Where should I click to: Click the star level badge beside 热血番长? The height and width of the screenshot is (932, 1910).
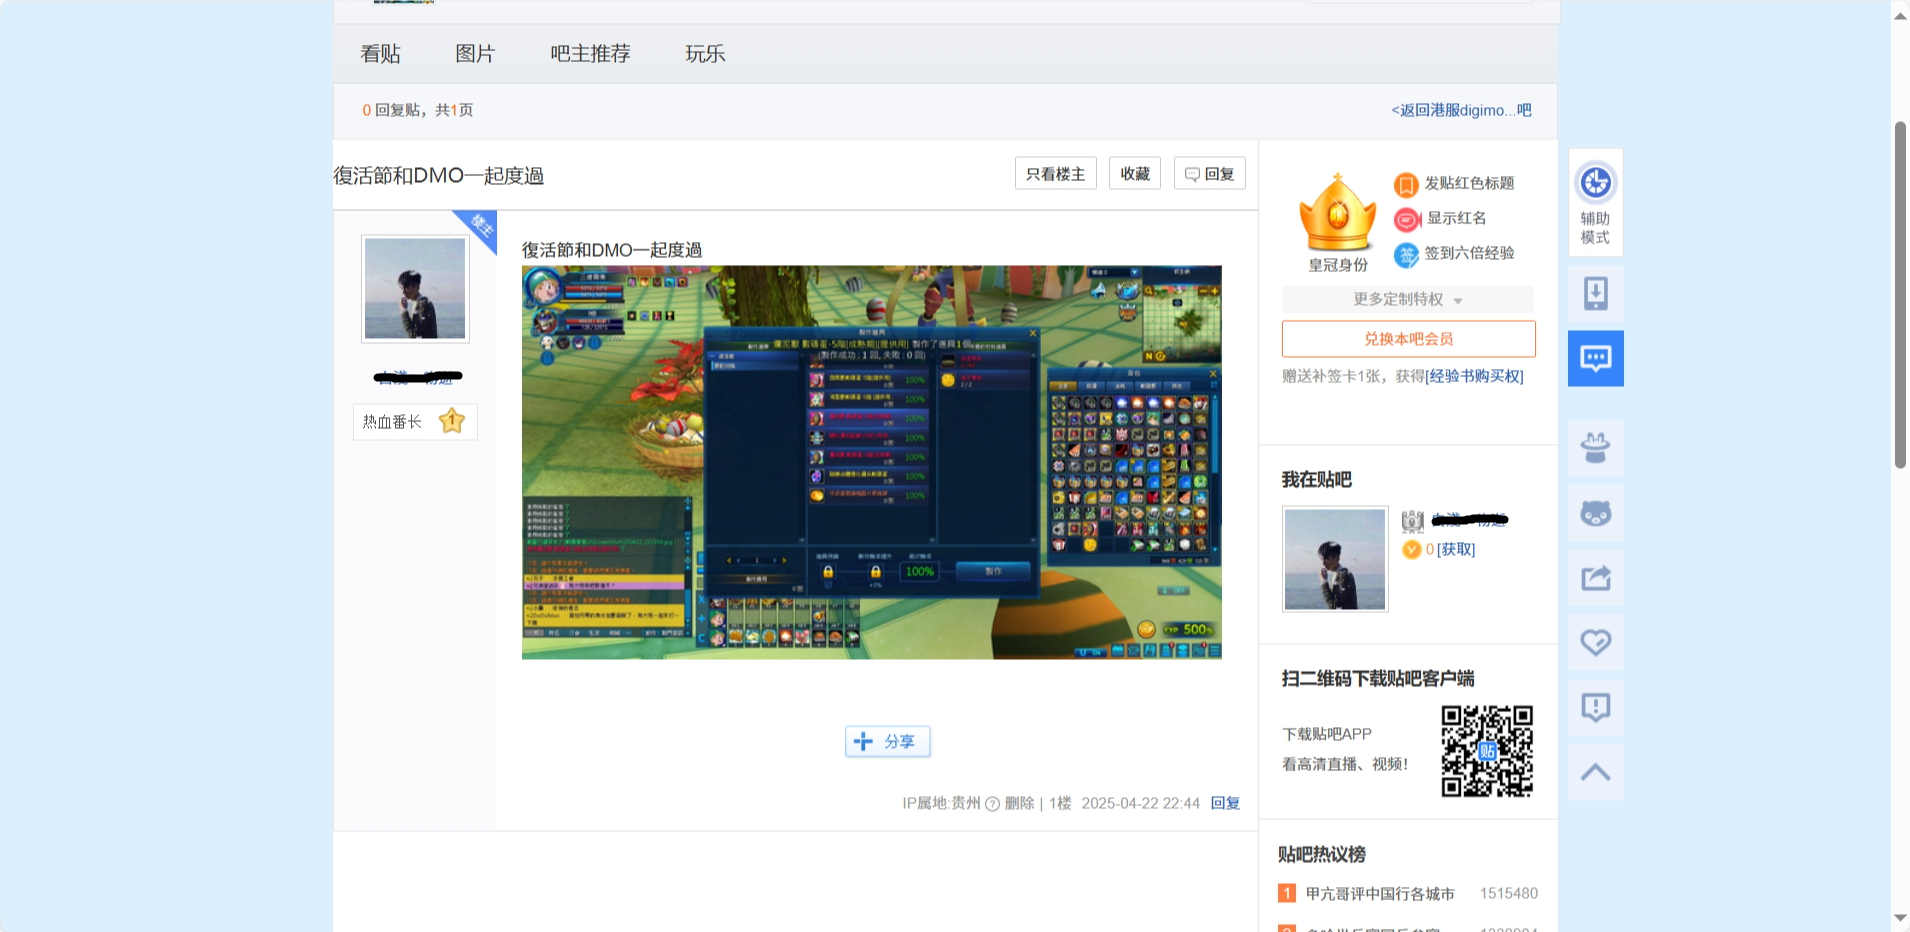[x=452, y=421]
